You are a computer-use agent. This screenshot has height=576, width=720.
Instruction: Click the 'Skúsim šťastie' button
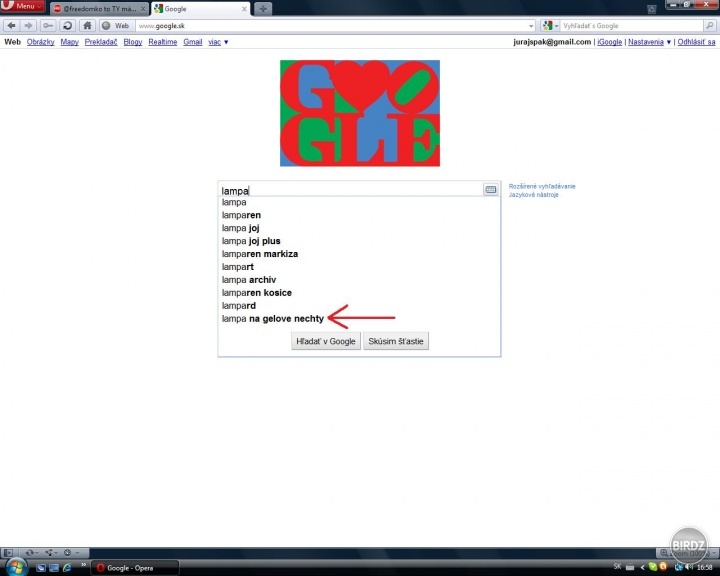396,341
